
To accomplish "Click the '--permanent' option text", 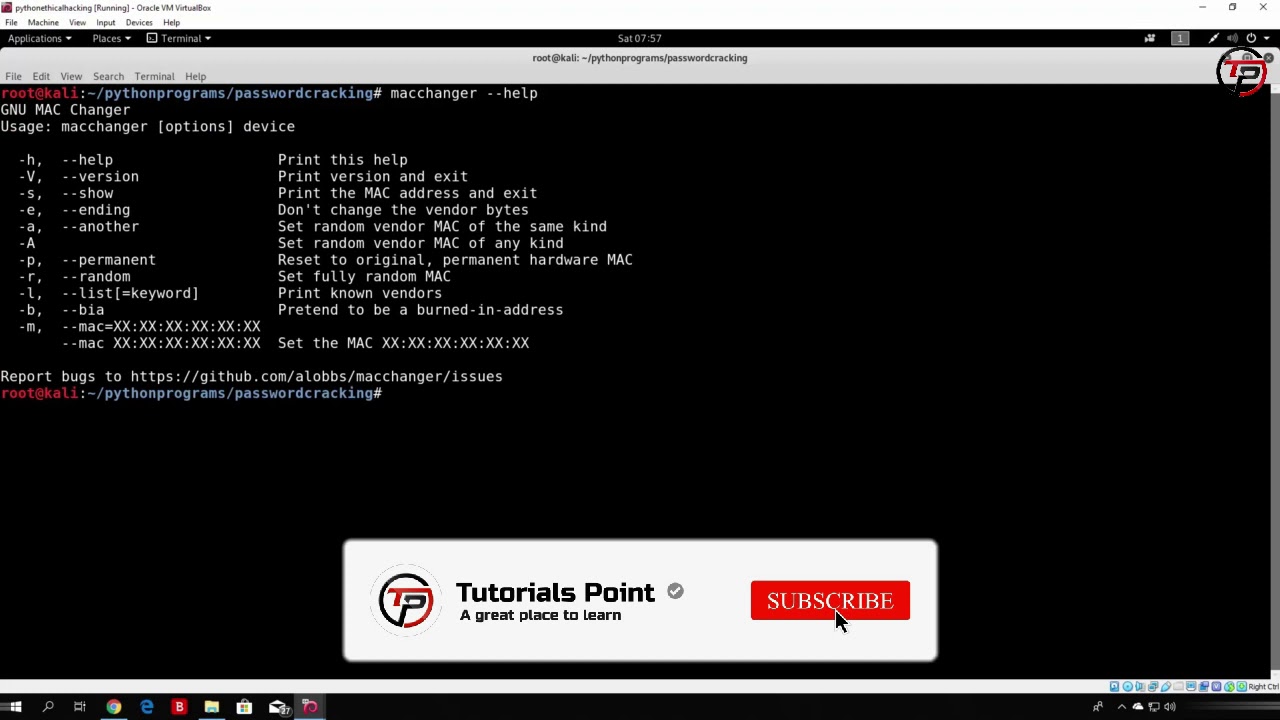I will point(109,260).
